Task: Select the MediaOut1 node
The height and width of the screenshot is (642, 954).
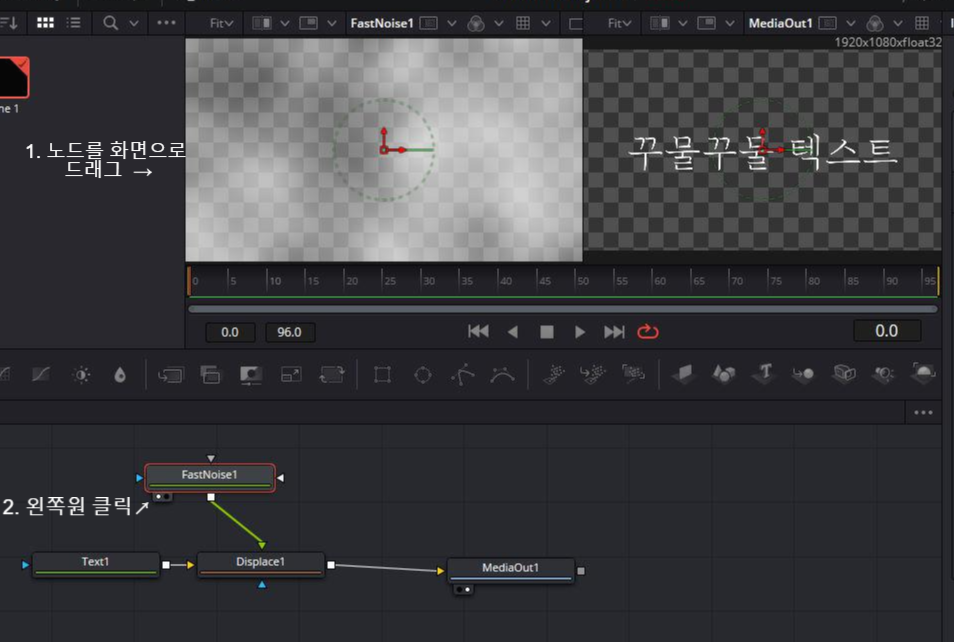Action: click(x=510, y=570)
